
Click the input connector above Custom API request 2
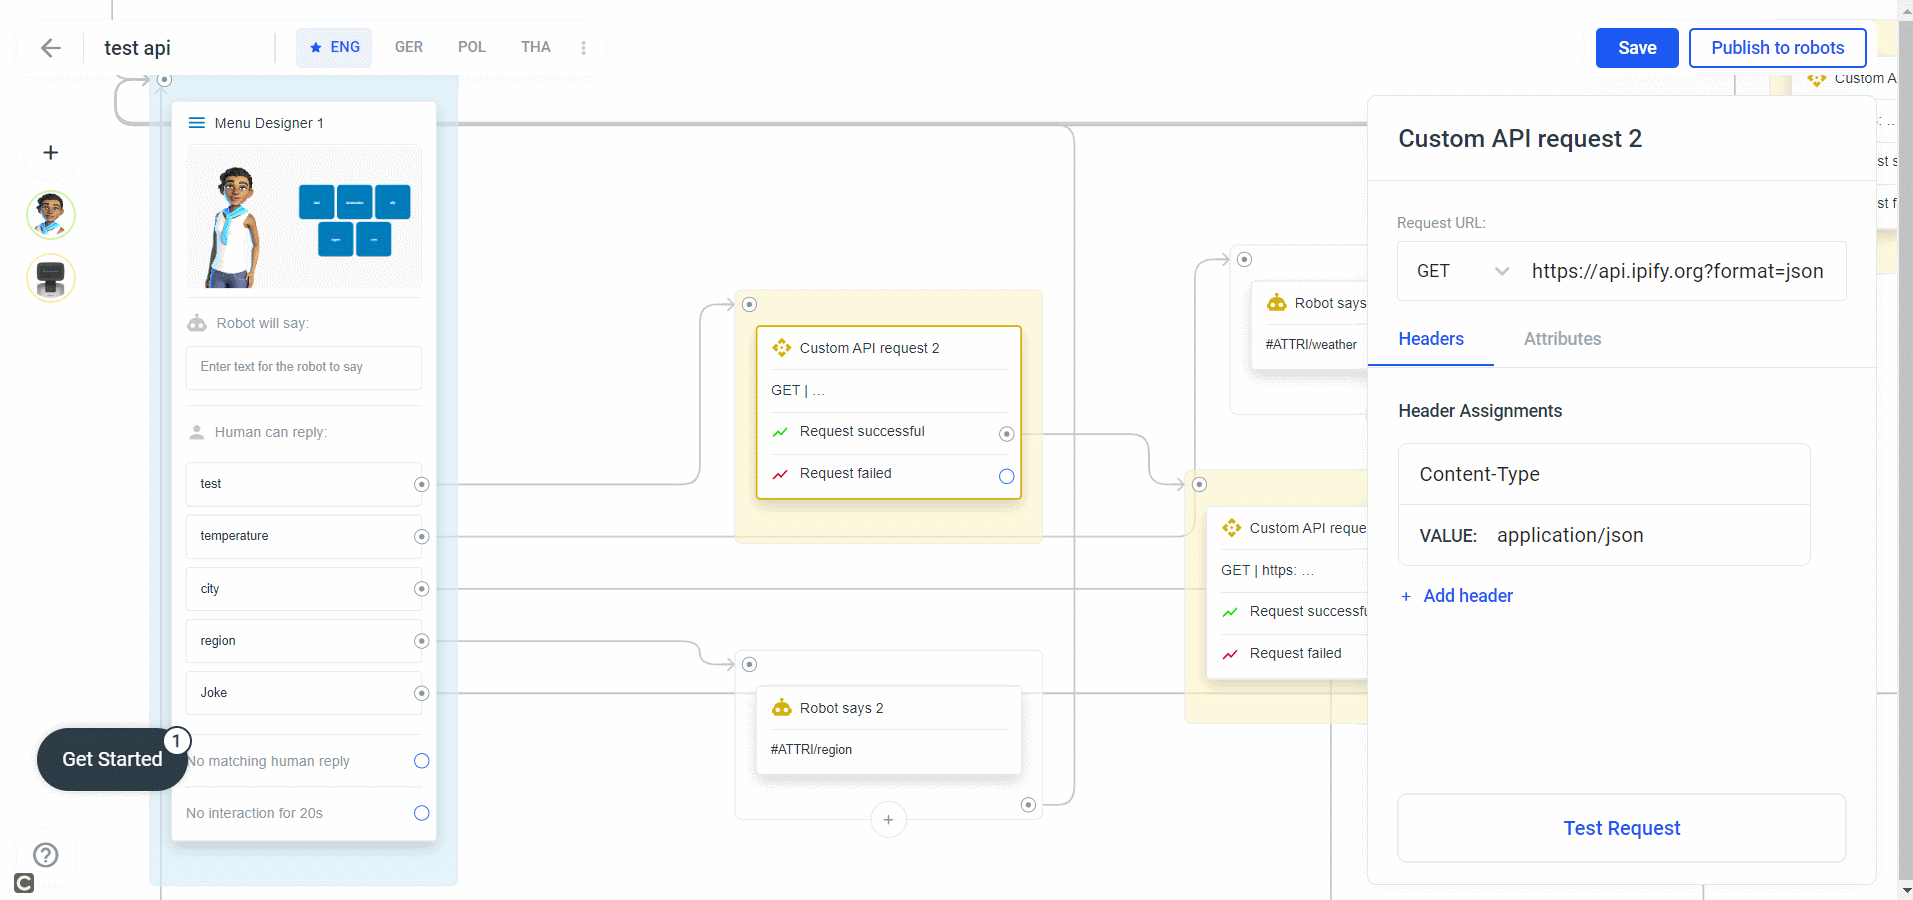pyautogui.click(x=750, y=304)
